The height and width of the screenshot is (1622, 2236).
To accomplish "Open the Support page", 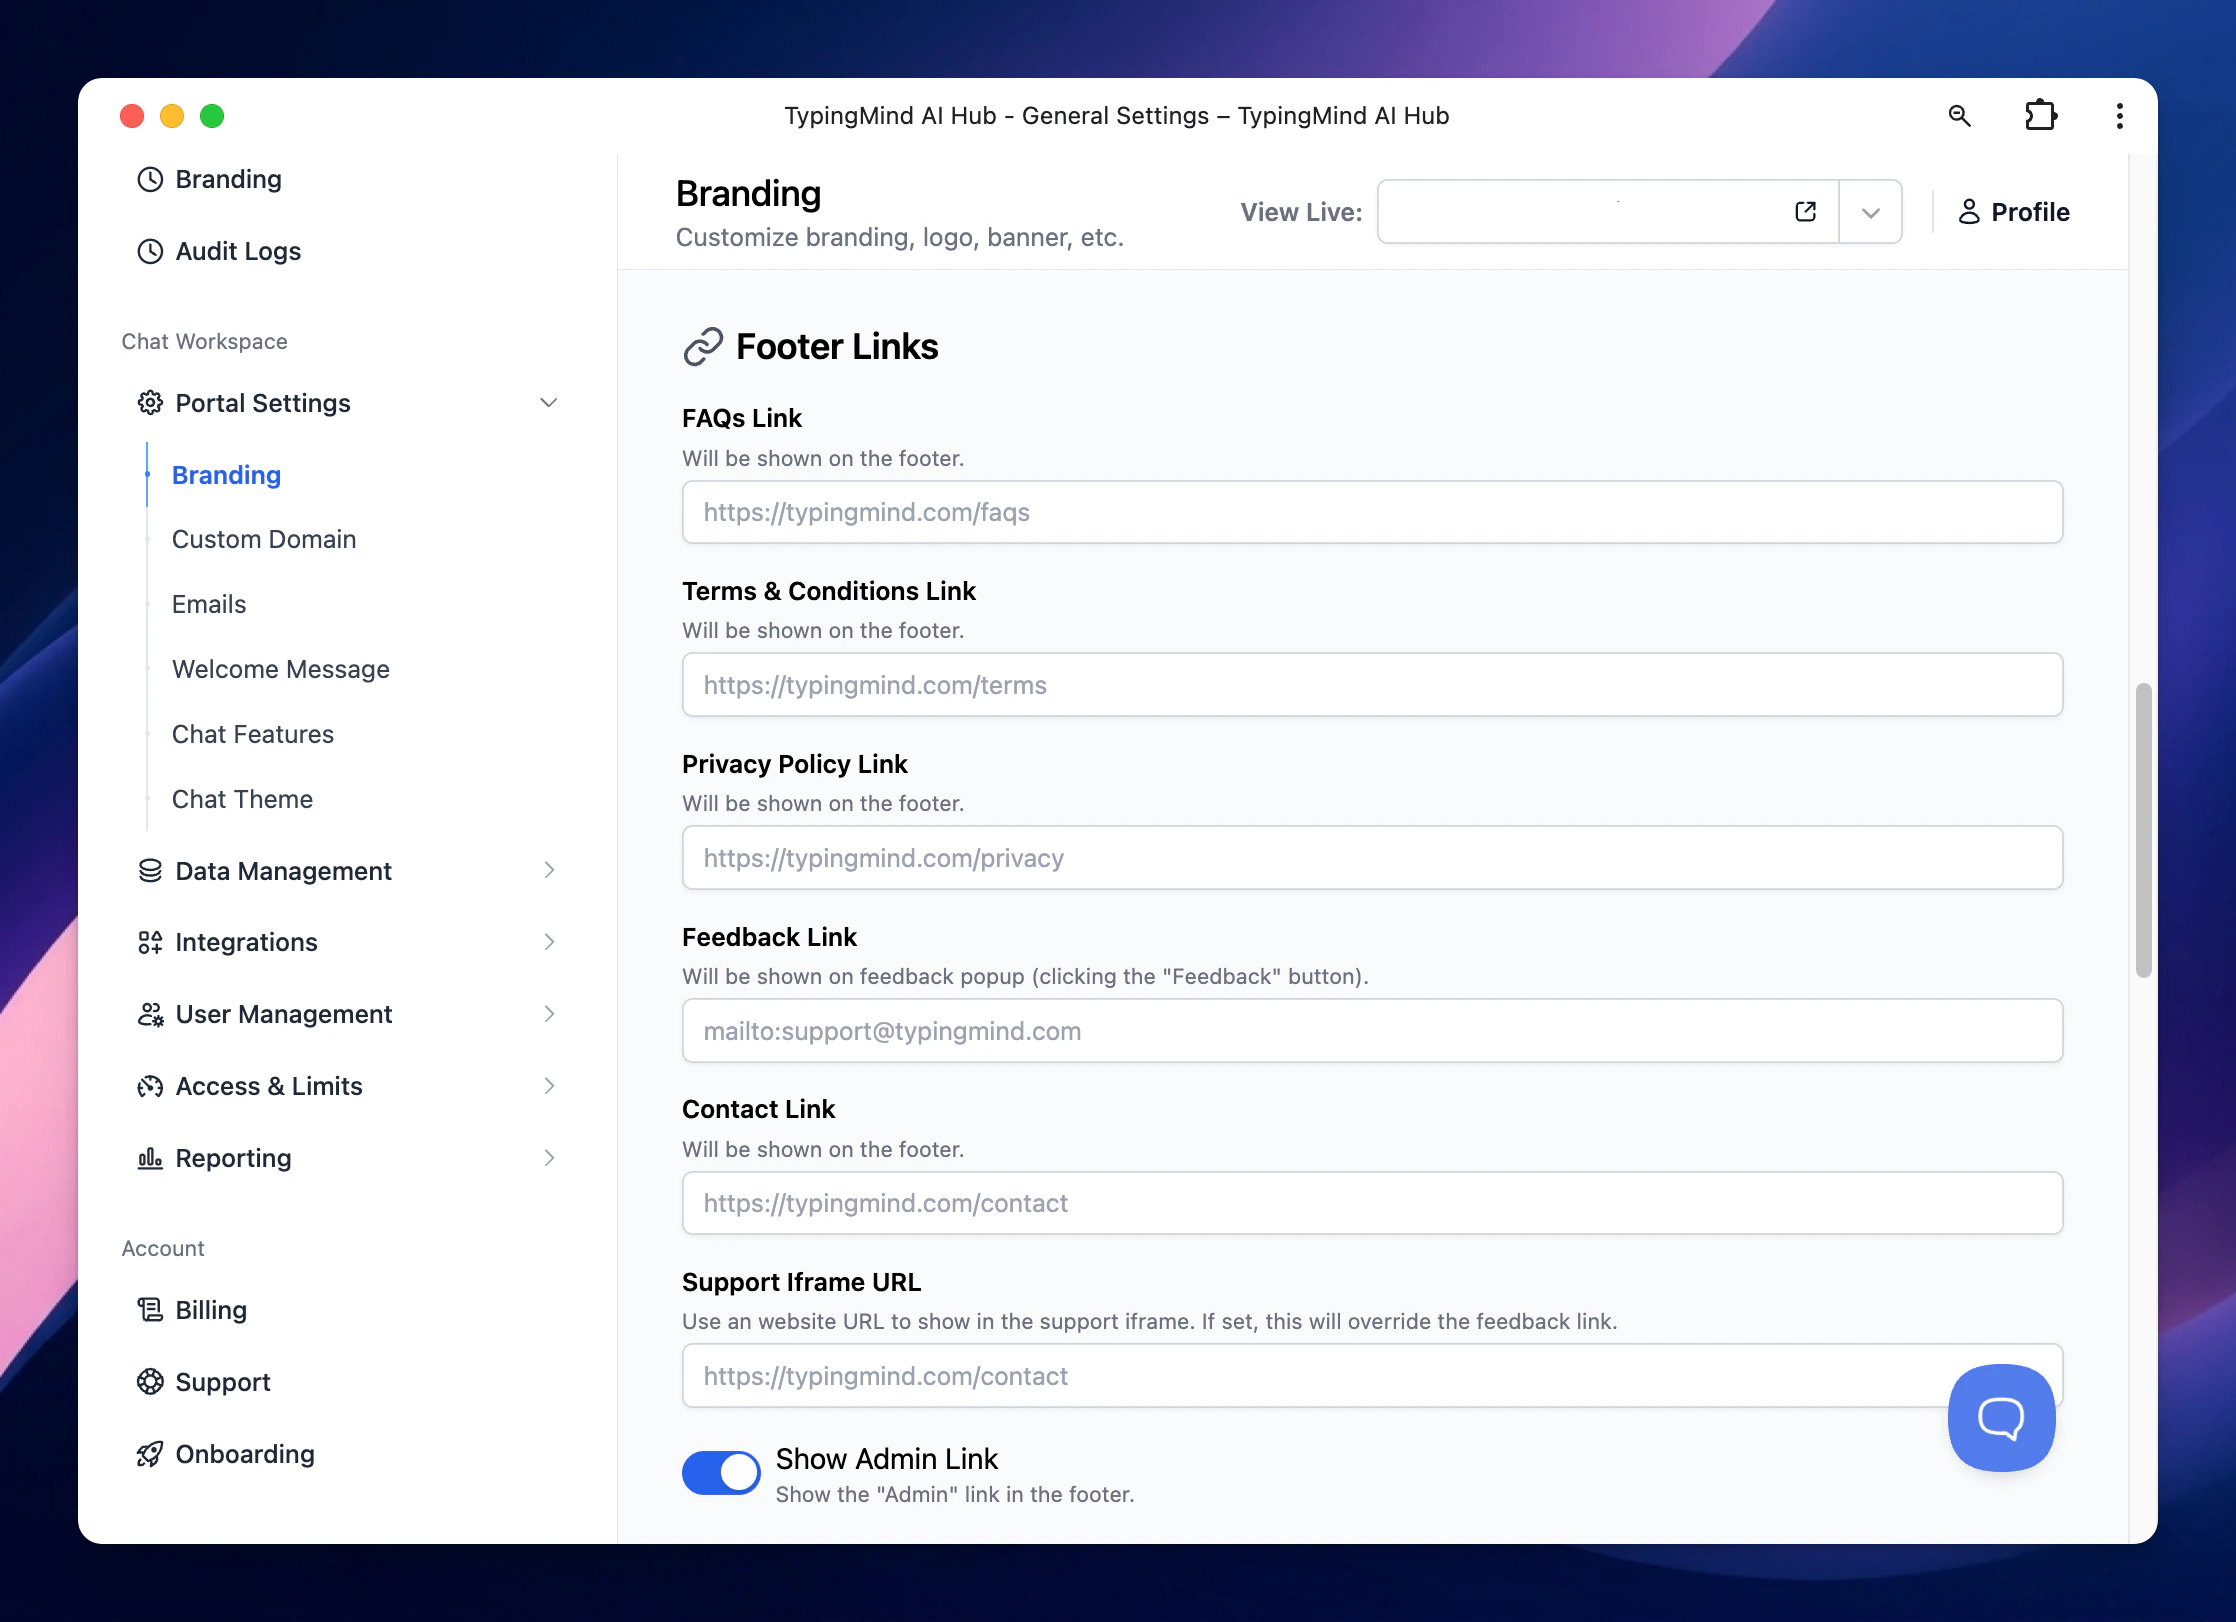I will click(223, 1382).
